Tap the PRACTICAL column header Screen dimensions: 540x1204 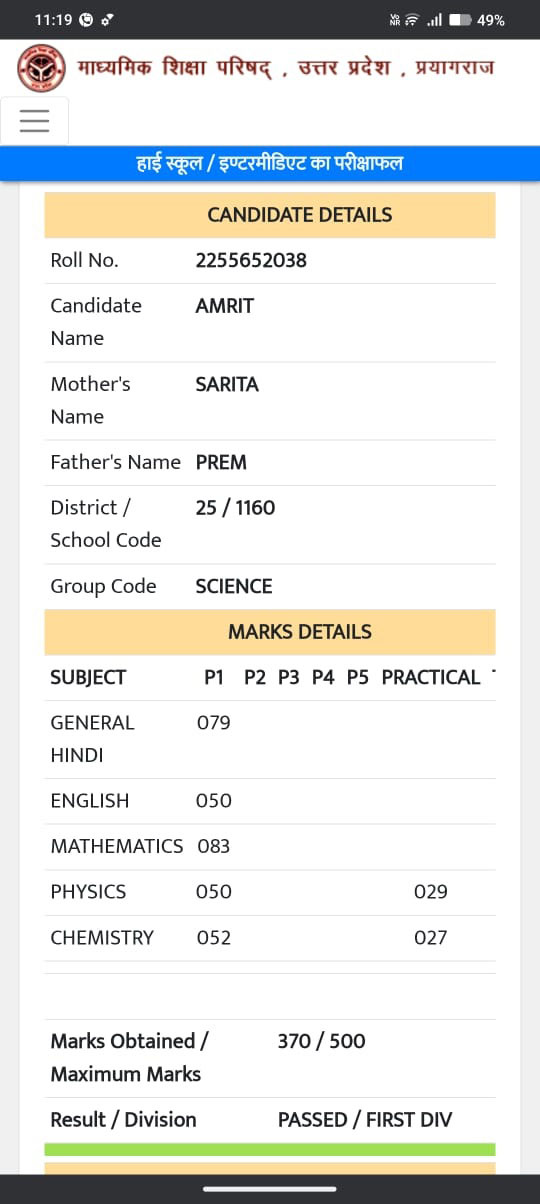point(431,677)
